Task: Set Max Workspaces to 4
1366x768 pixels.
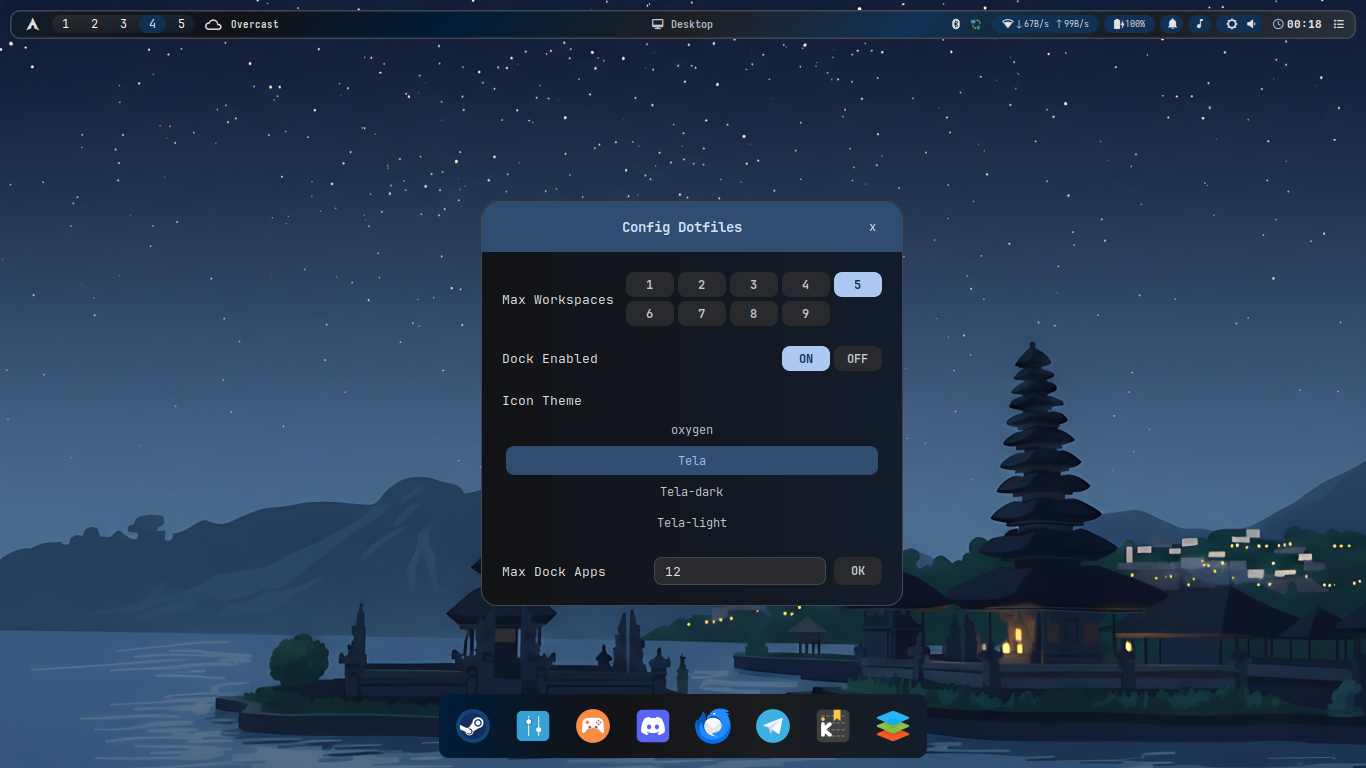Action: pos(806,285)
